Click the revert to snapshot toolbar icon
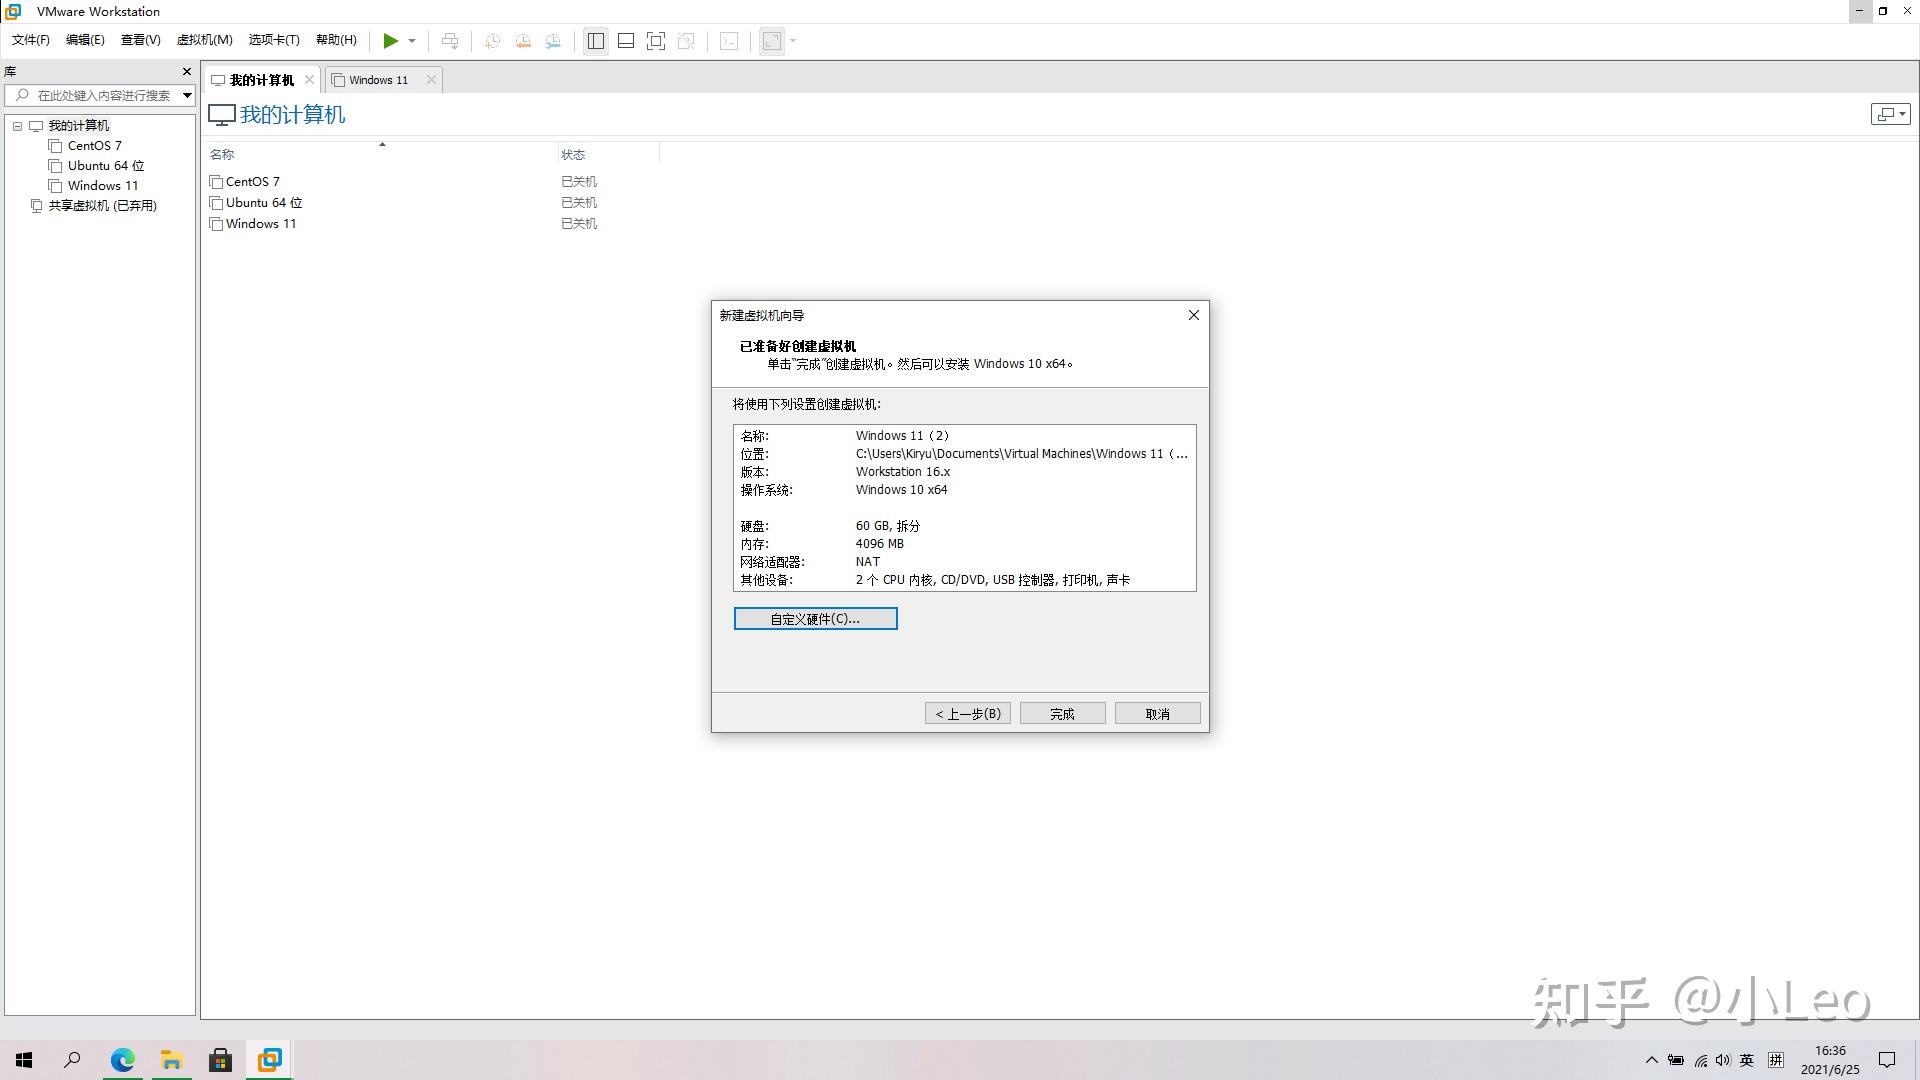 click(523, 41)
